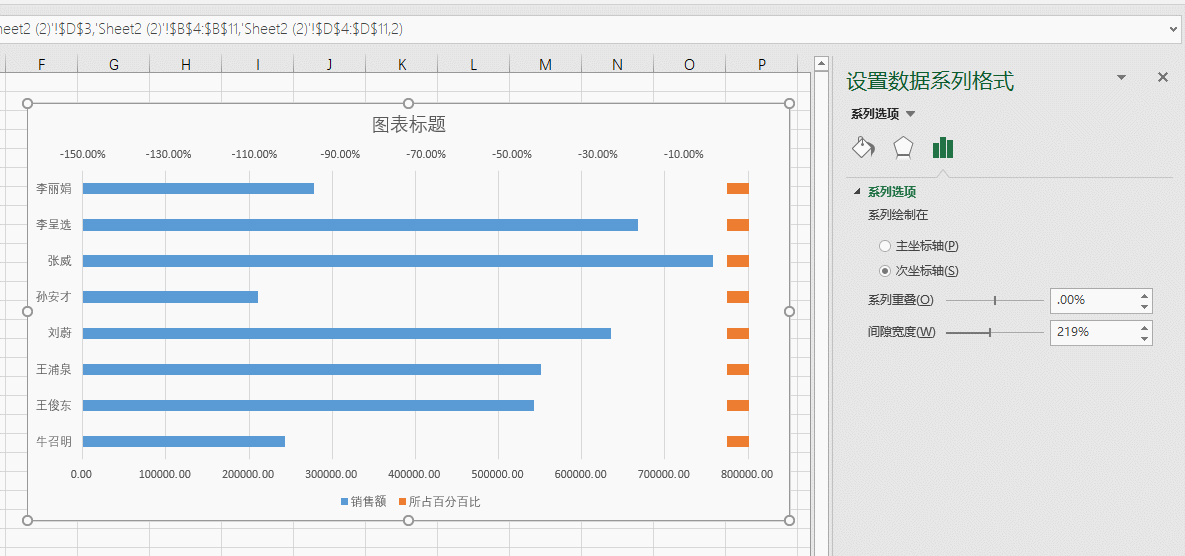Click the -10.00% secondary axis label
The image size is (1185, 556).
683,154
